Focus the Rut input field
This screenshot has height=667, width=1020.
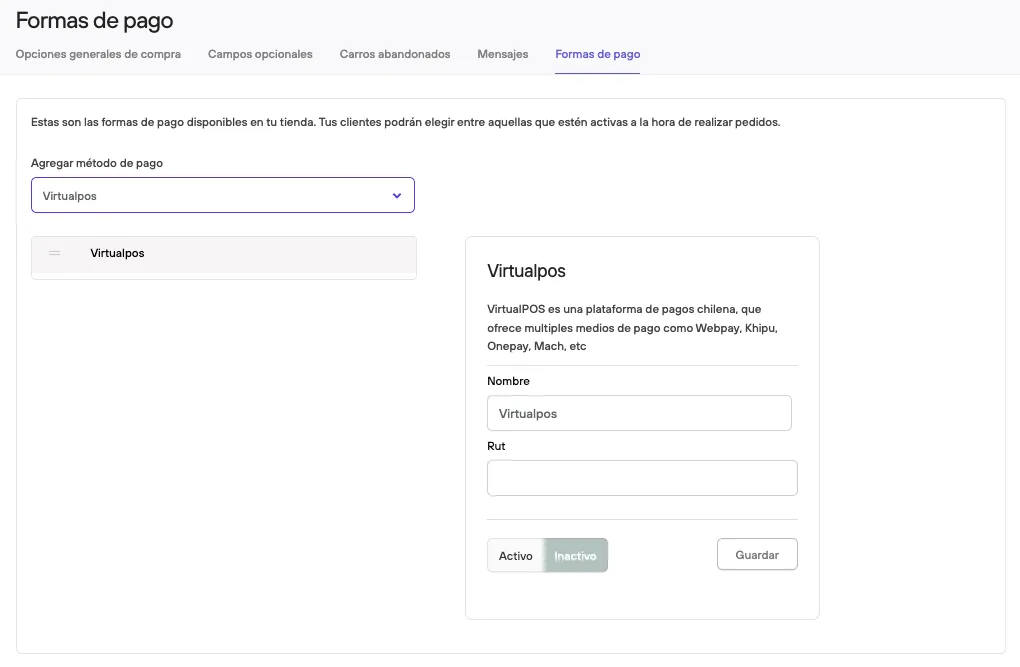pos(642,478)
